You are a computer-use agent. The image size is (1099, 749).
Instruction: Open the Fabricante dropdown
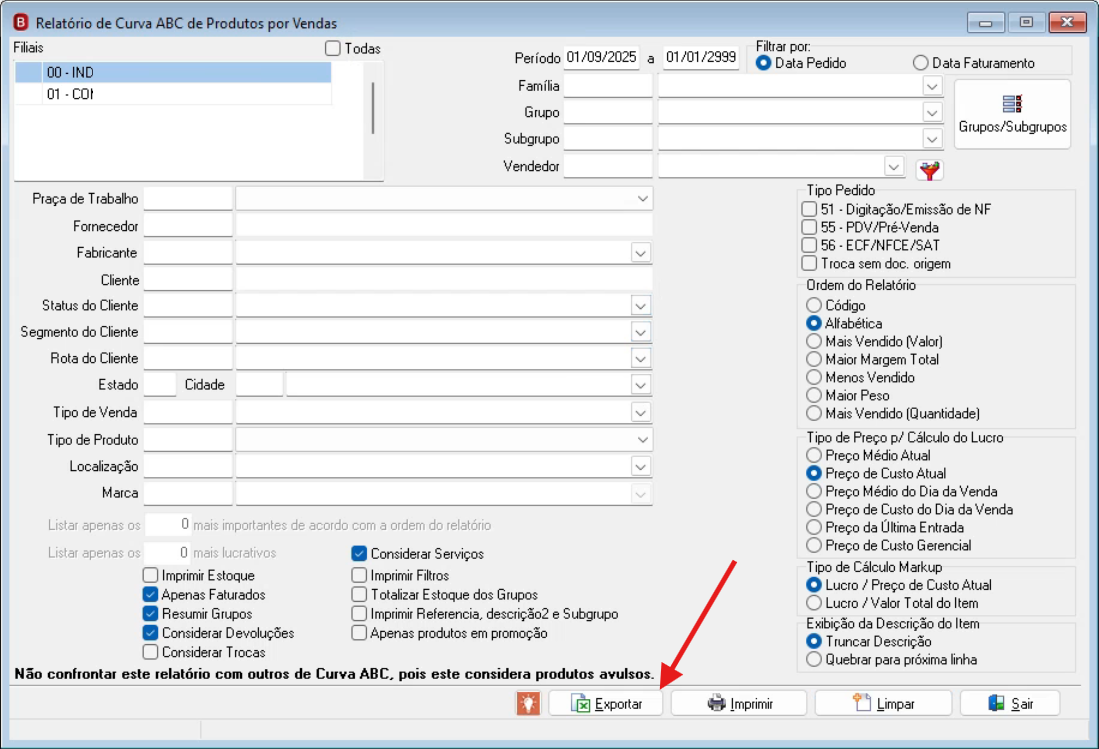641,253
